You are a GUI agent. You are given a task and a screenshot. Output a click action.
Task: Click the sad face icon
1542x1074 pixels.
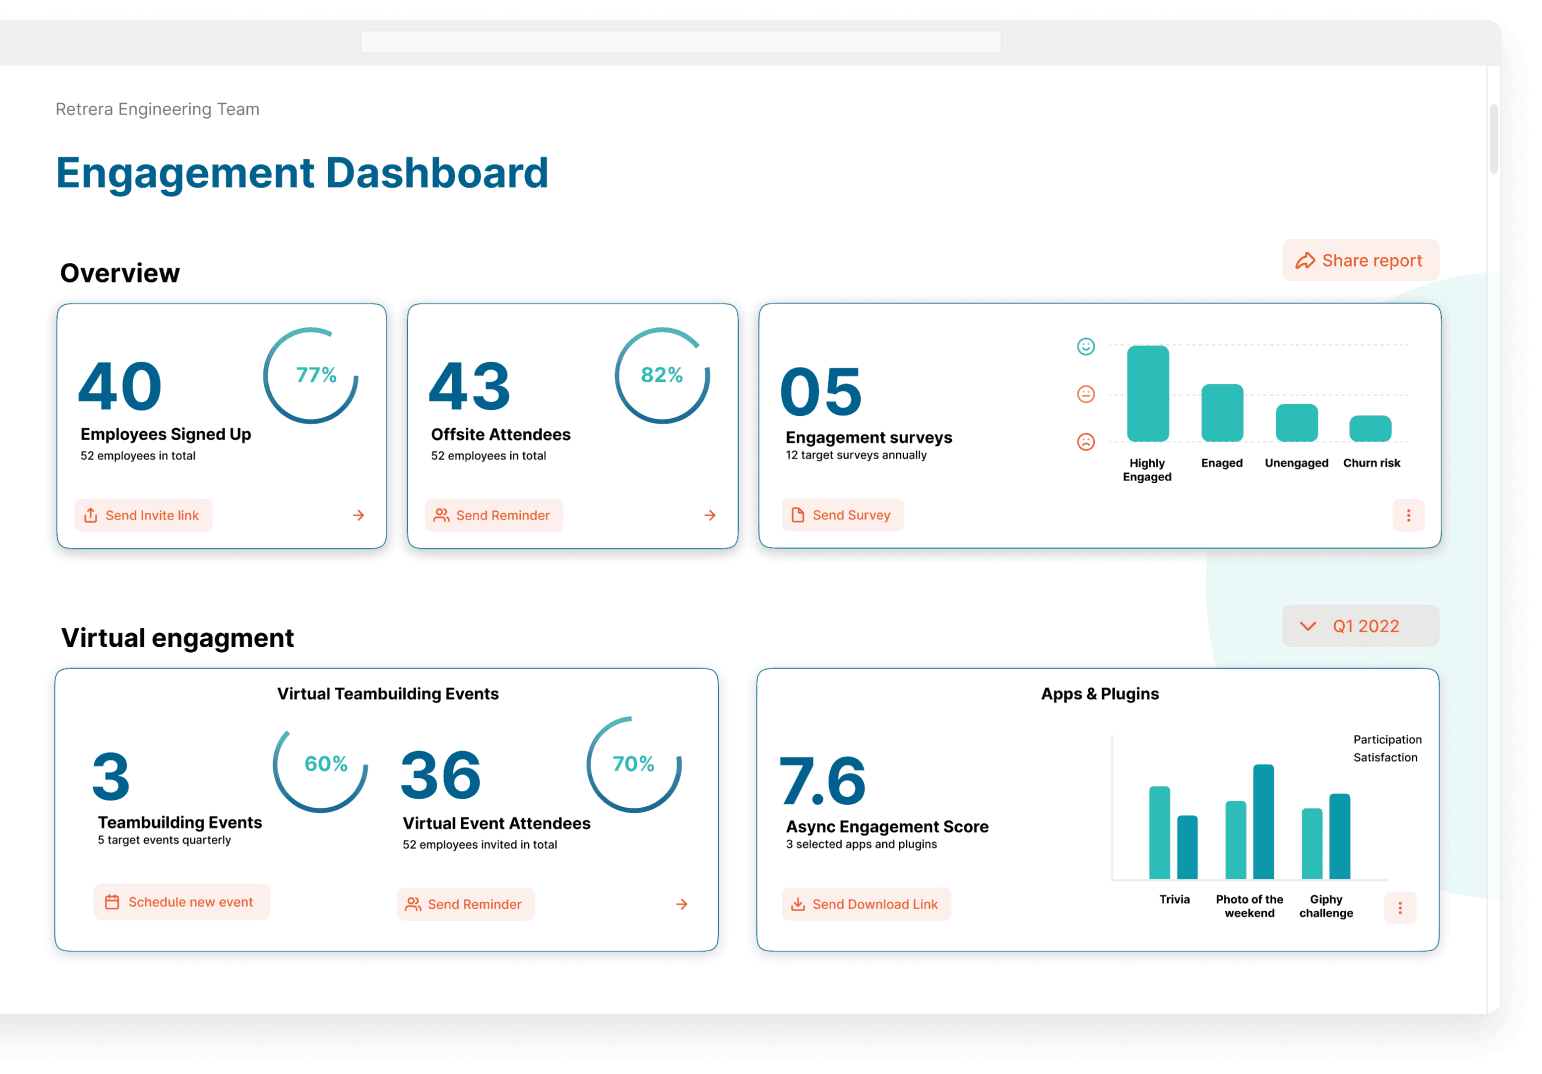(x=1086, y=442)
